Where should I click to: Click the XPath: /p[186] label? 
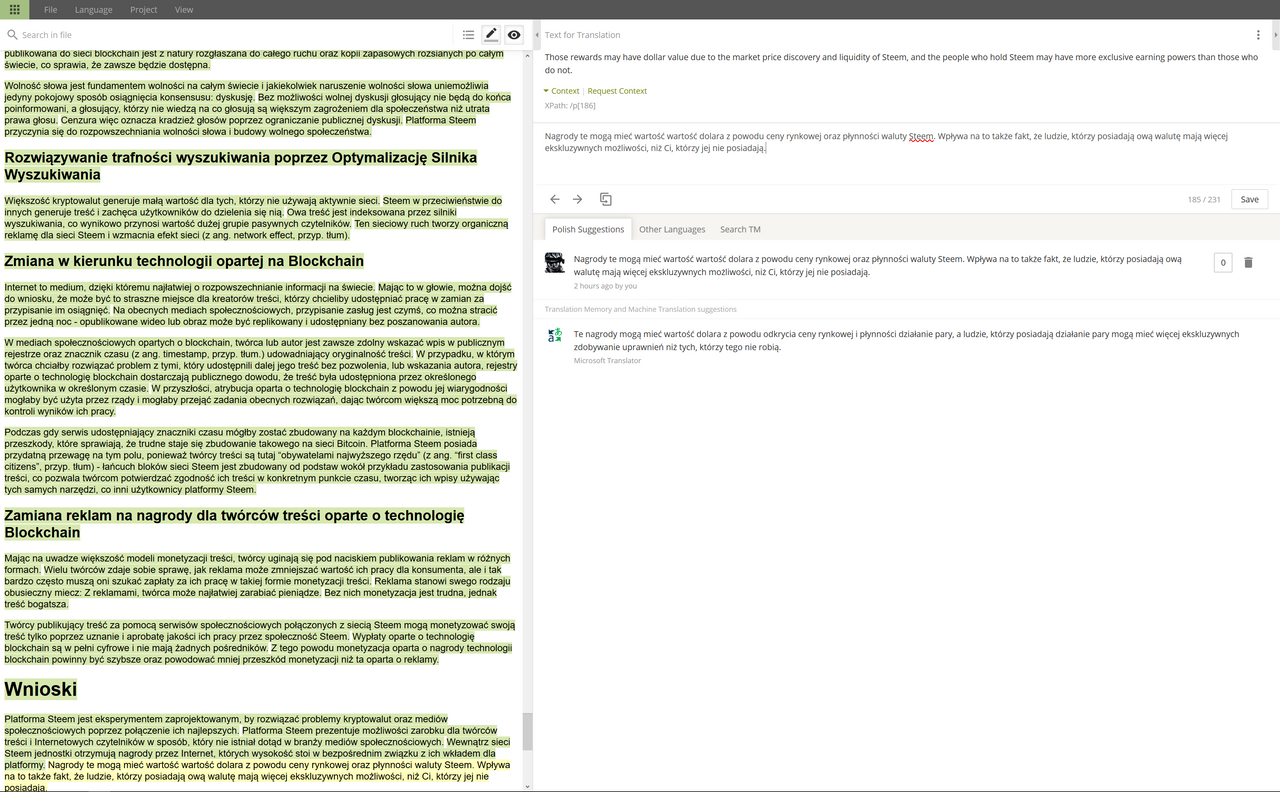coord(570,105)
